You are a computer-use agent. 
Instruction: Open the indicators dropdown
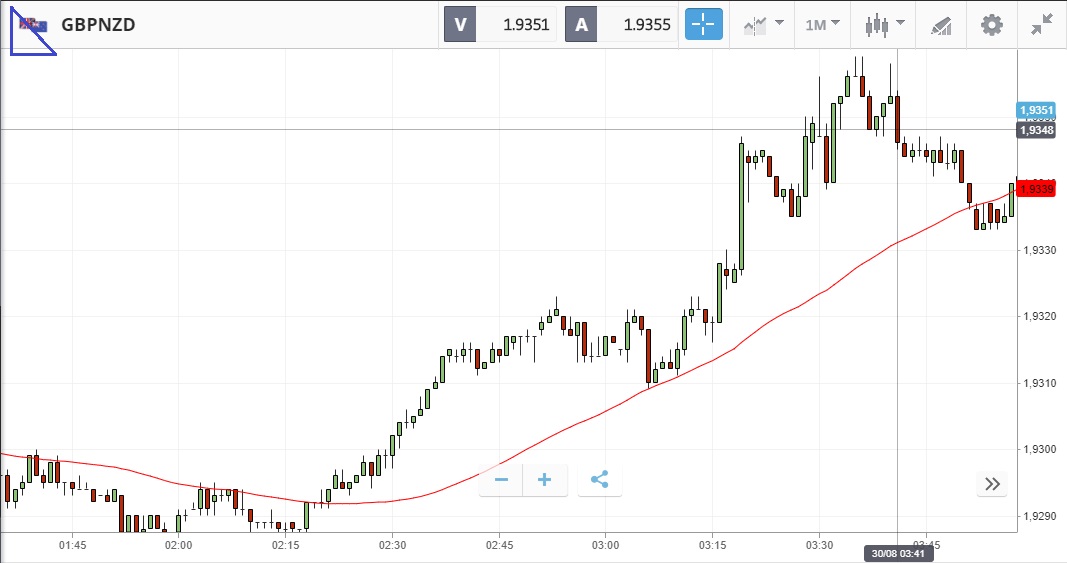click(763, 25)
